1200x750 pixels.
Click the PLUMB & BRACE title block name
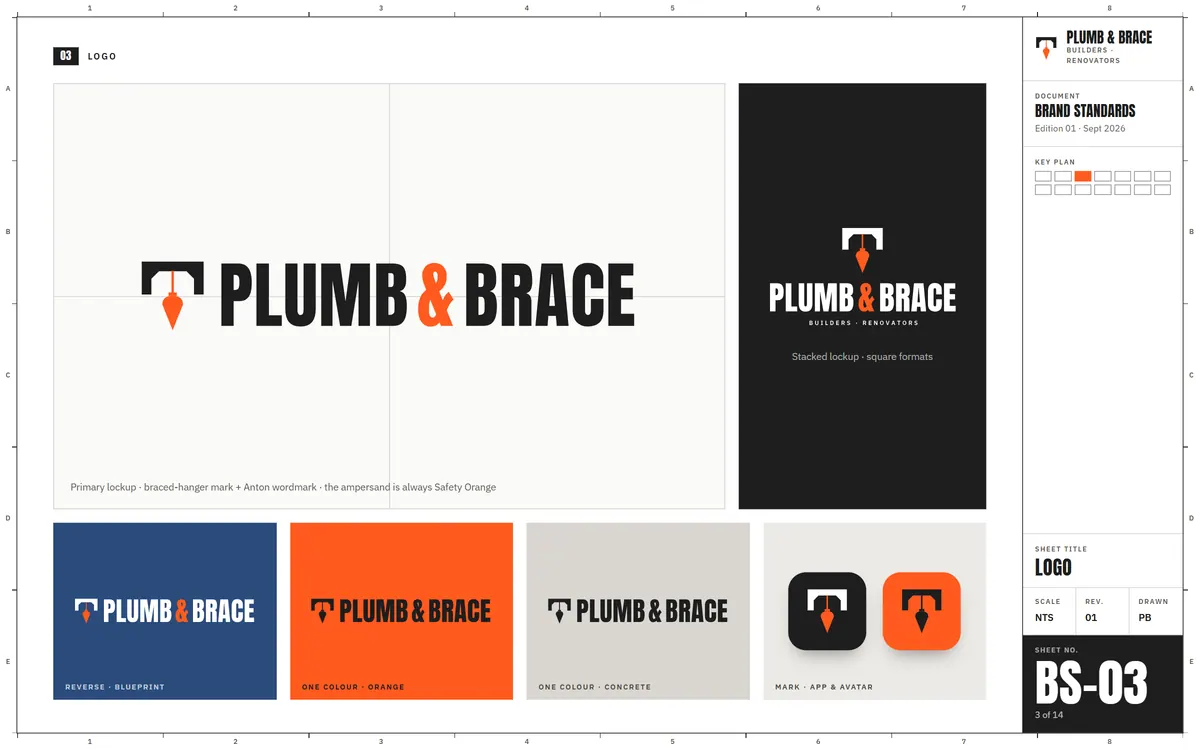[x=1109, y=37]
